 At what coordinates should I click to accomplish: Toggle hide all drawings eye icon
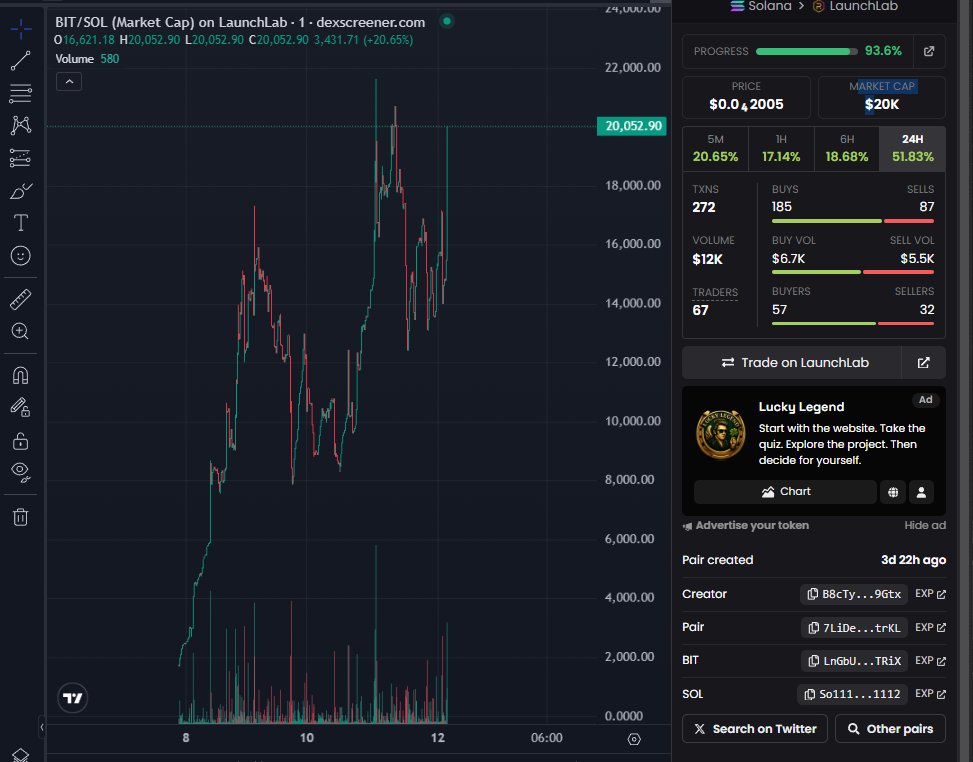coord(20,473)
